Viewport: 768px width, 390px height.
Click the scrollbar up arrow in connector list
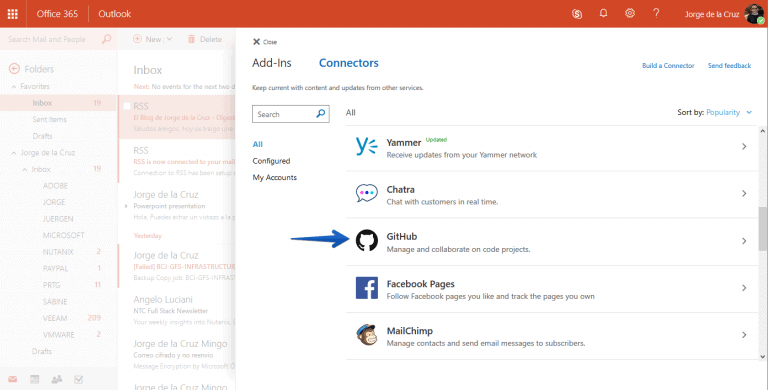(x=762, y=131)
